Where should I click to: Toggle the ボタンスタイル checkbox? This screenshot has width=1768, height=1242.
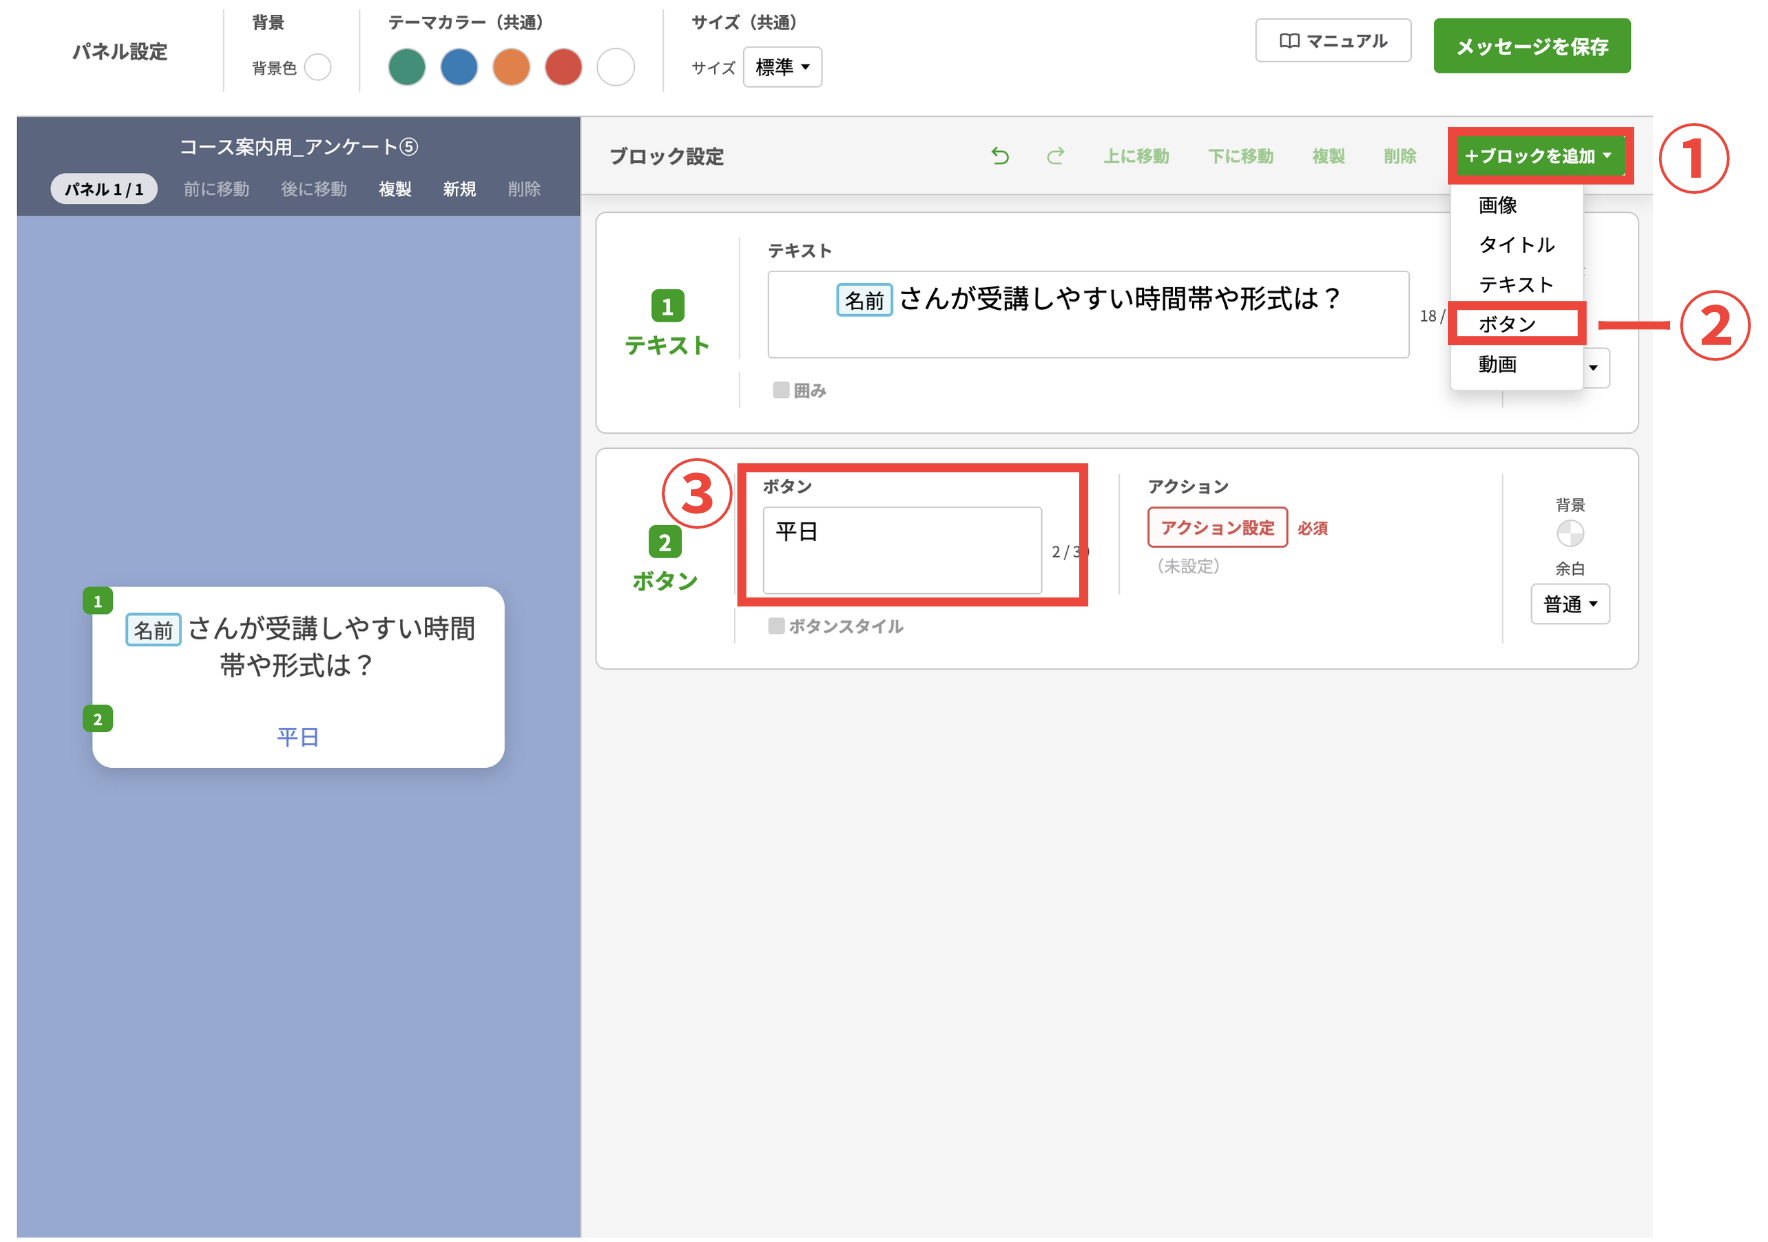click(776, 626)
